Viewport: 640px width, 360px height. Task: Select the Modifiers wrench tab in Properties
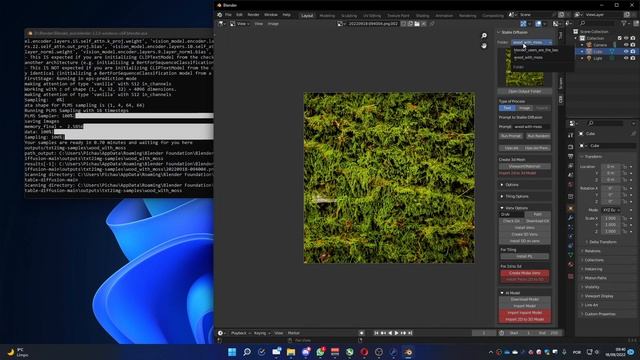click(x=571, y=218)
